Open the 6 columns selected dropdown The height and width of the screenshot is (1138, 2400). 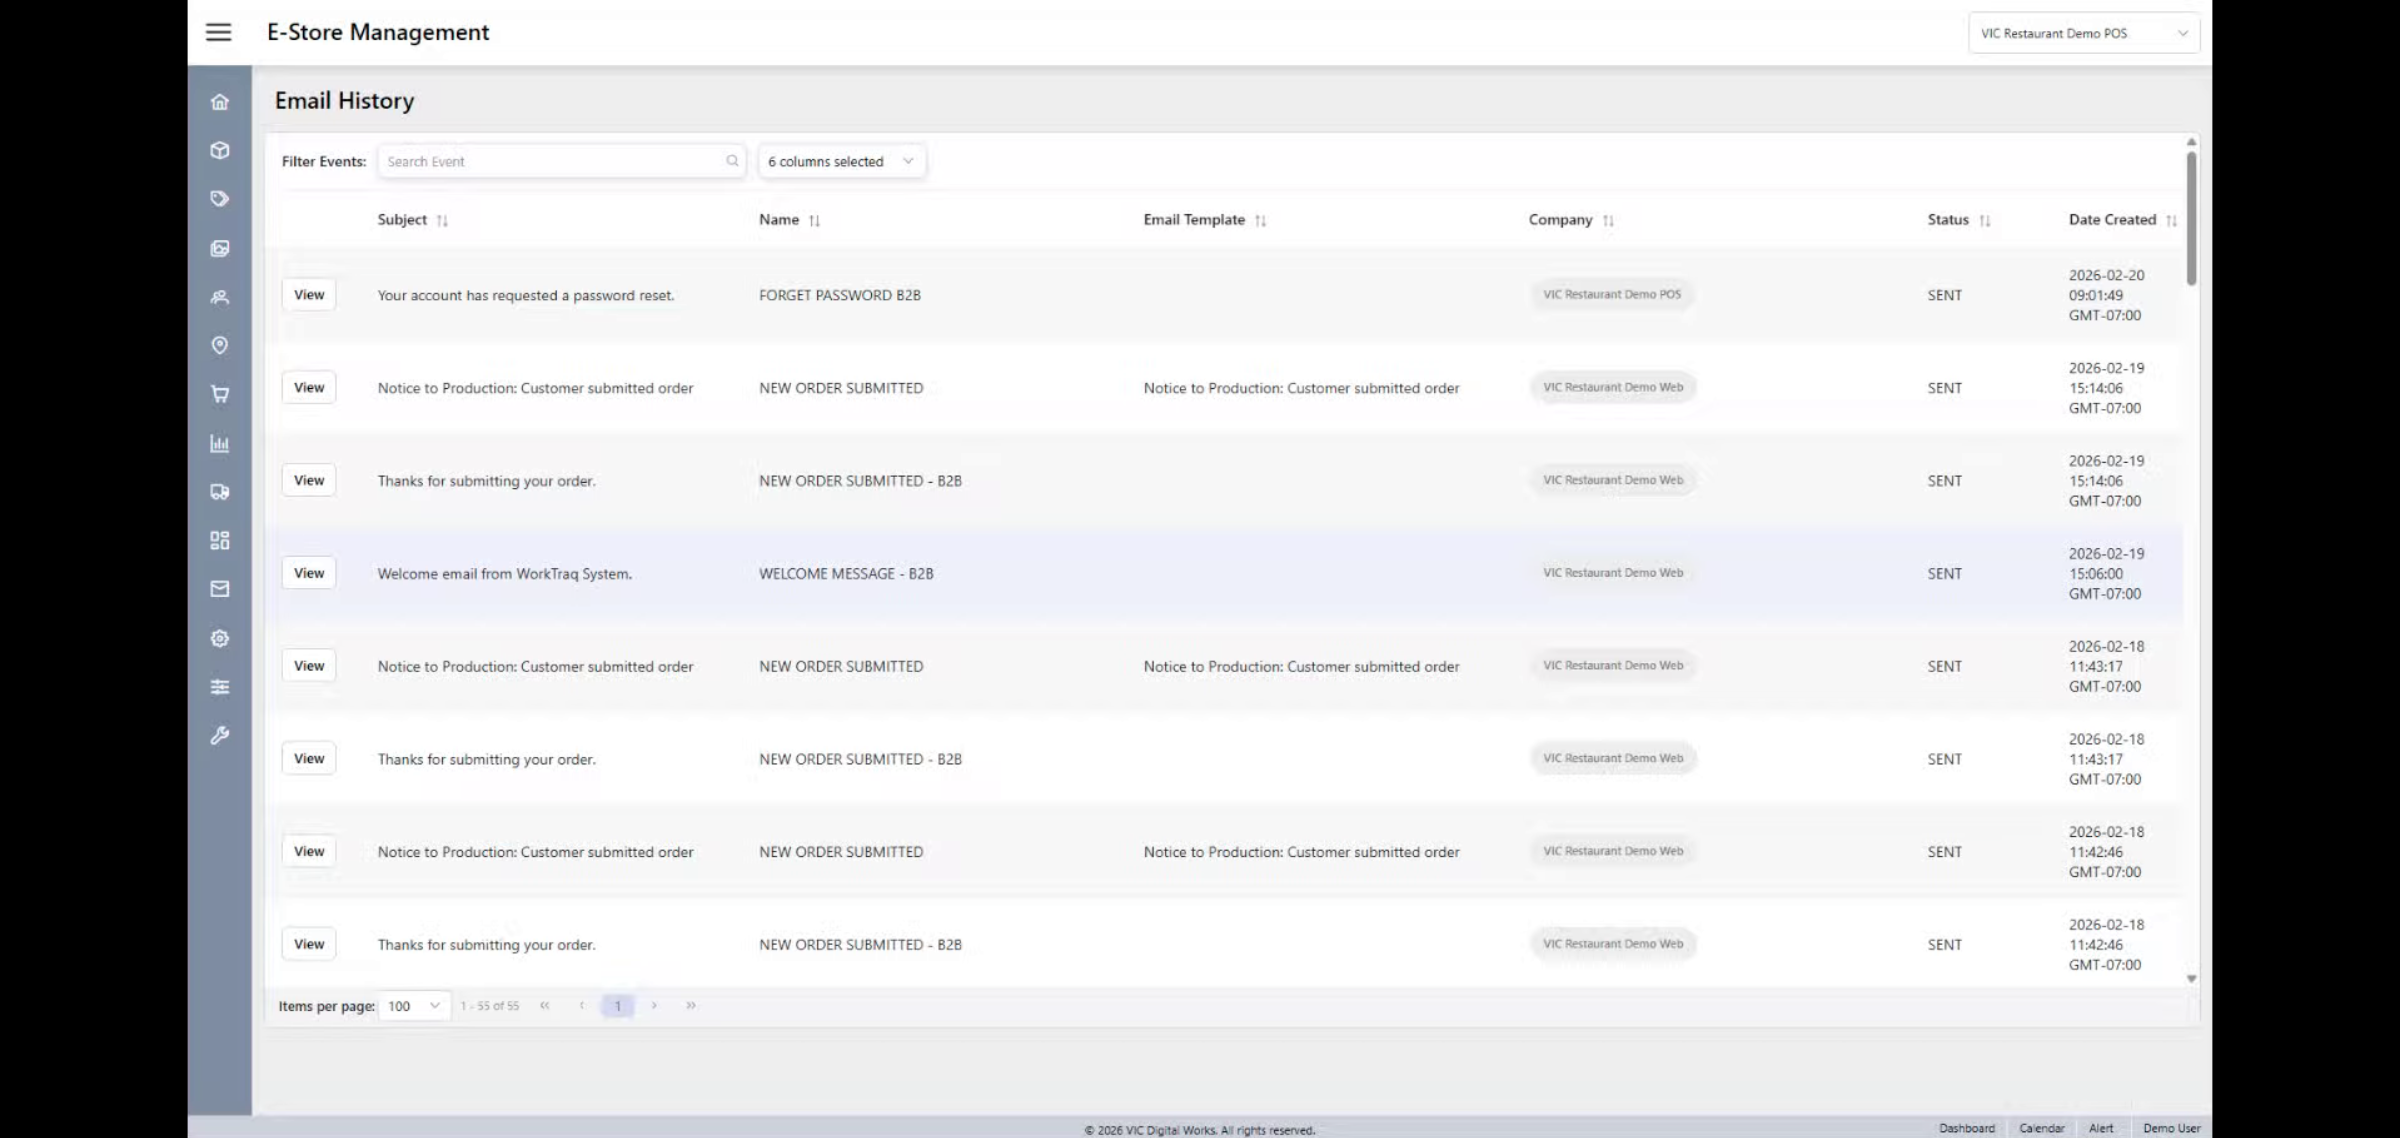click(x=841, y=162)
